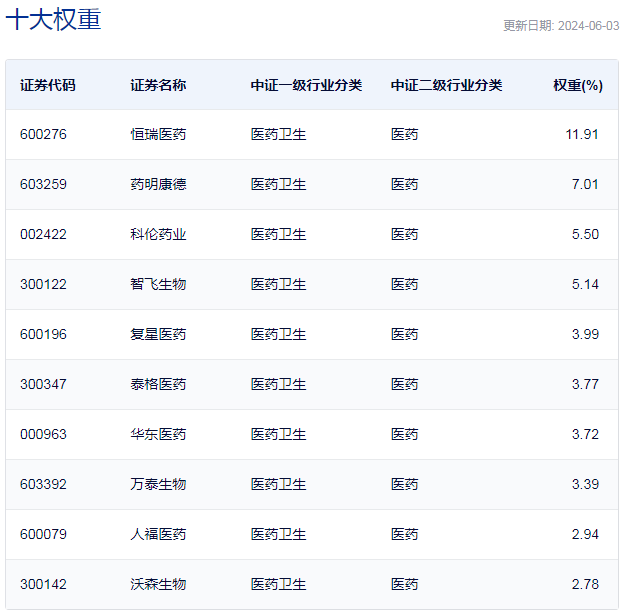Select stock code 300122
The width and height of the screenshot is (624, 616).
pyautogui.click(x=43, y=285)
